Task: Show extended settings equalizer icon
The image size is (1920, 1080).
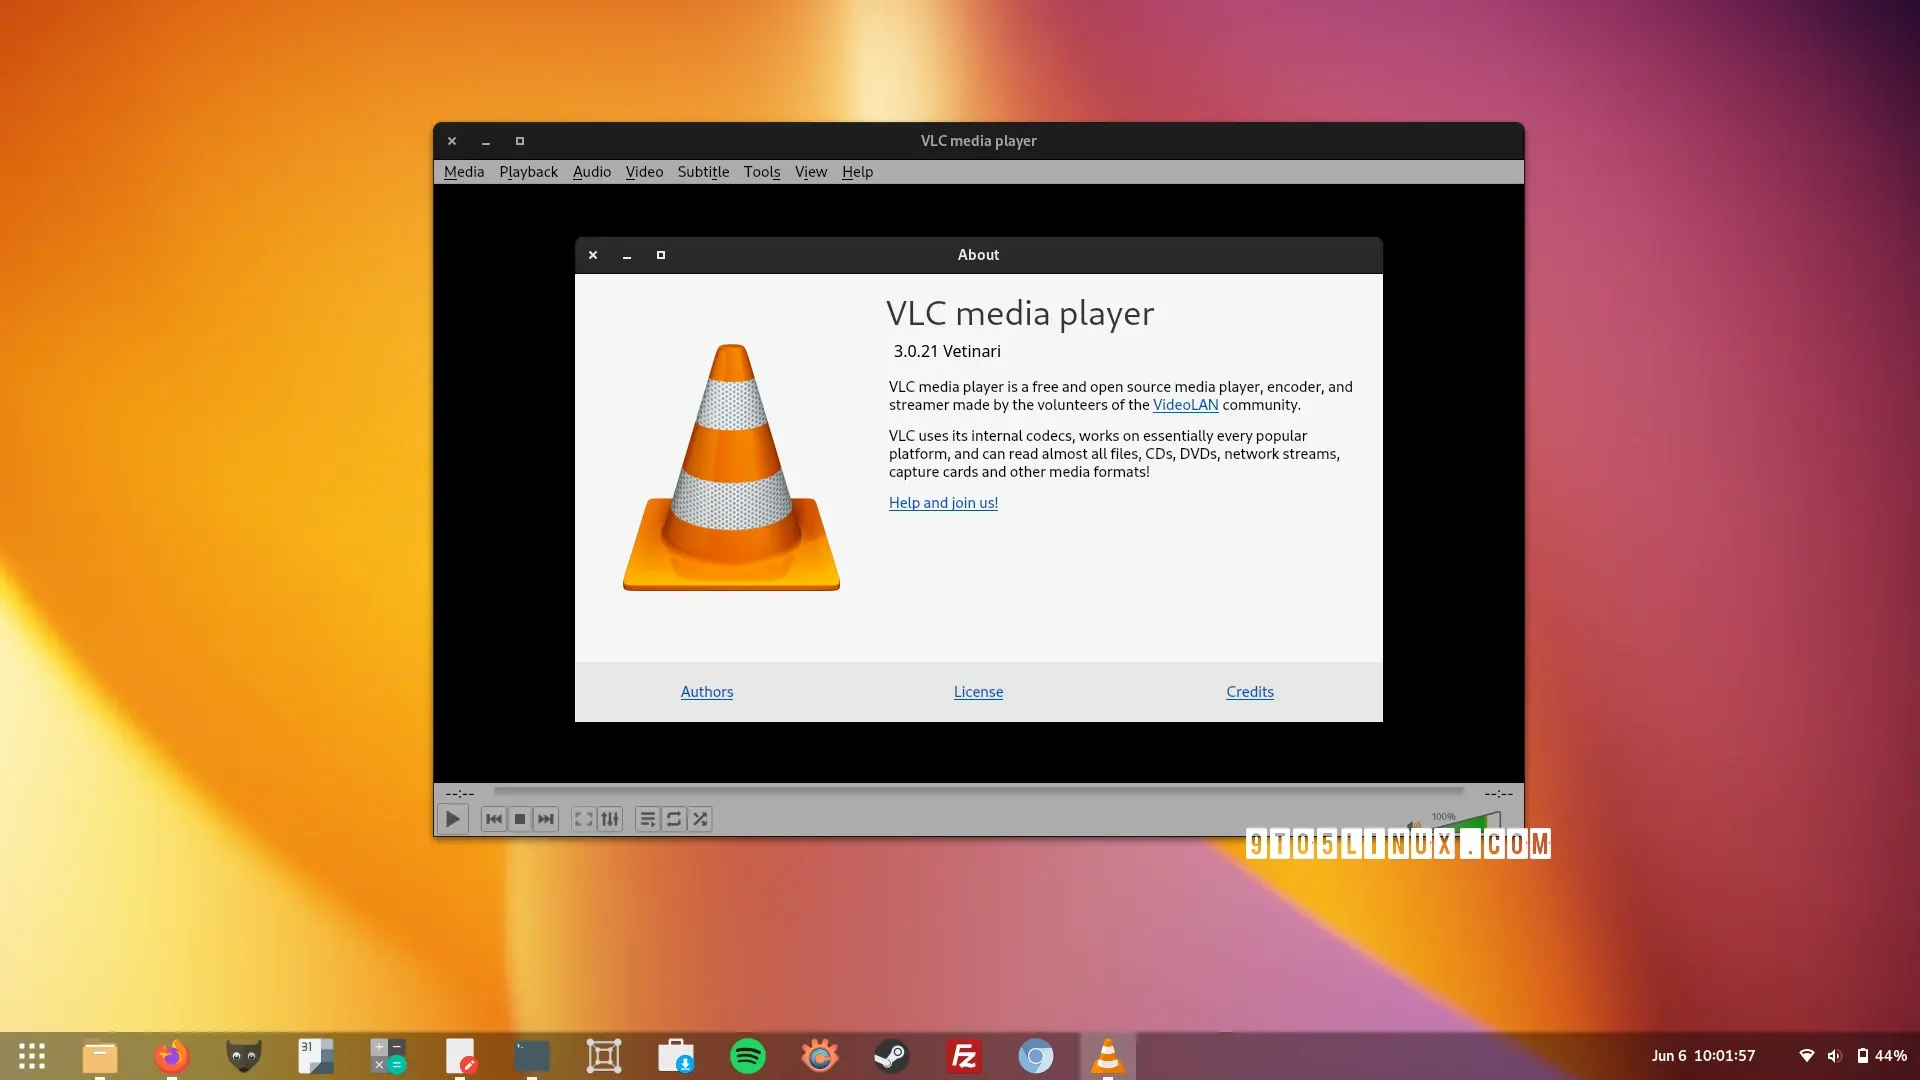Action: pos(610,819)
